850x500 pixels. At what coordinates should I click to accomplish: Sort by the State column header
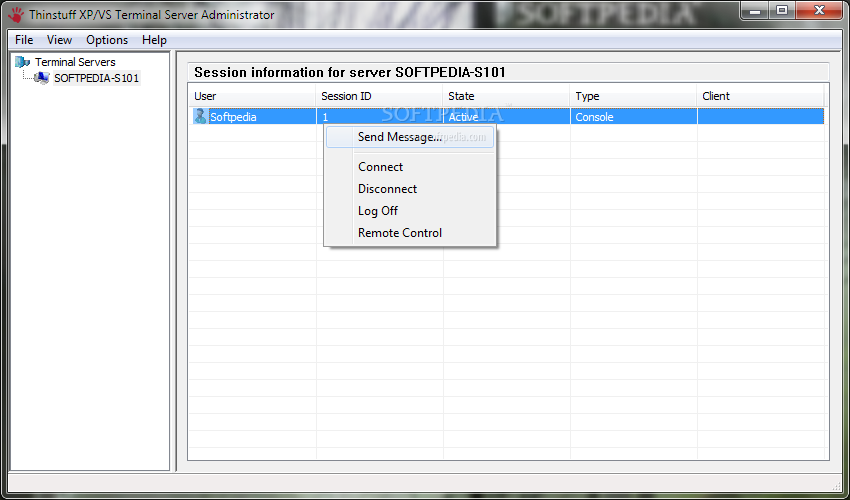tap(506, 96)
